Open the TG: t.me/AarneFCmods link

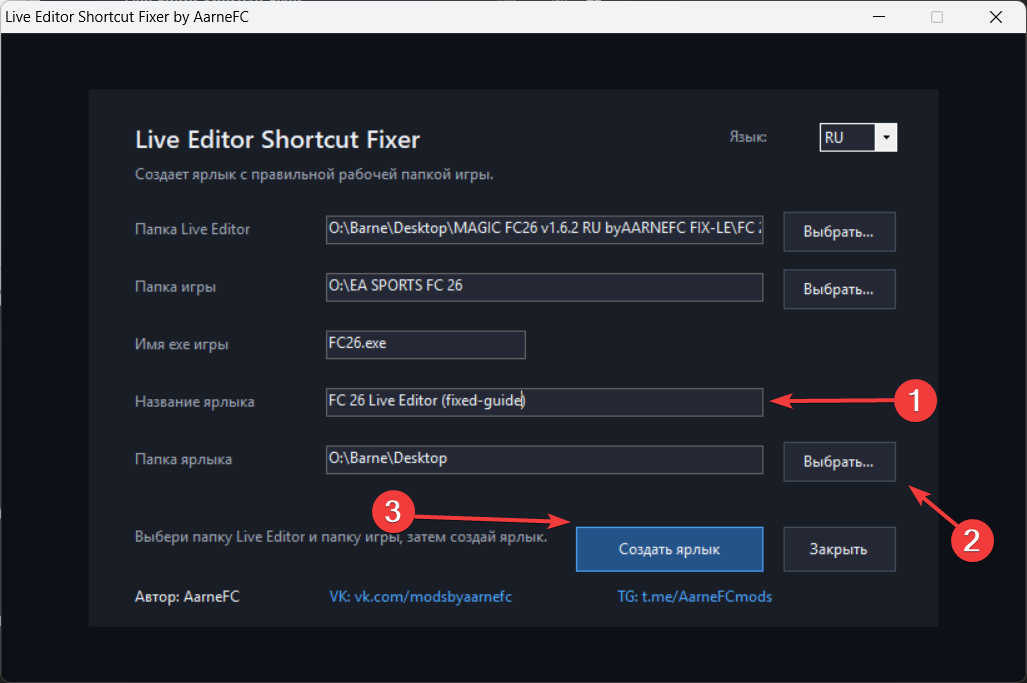694,597
